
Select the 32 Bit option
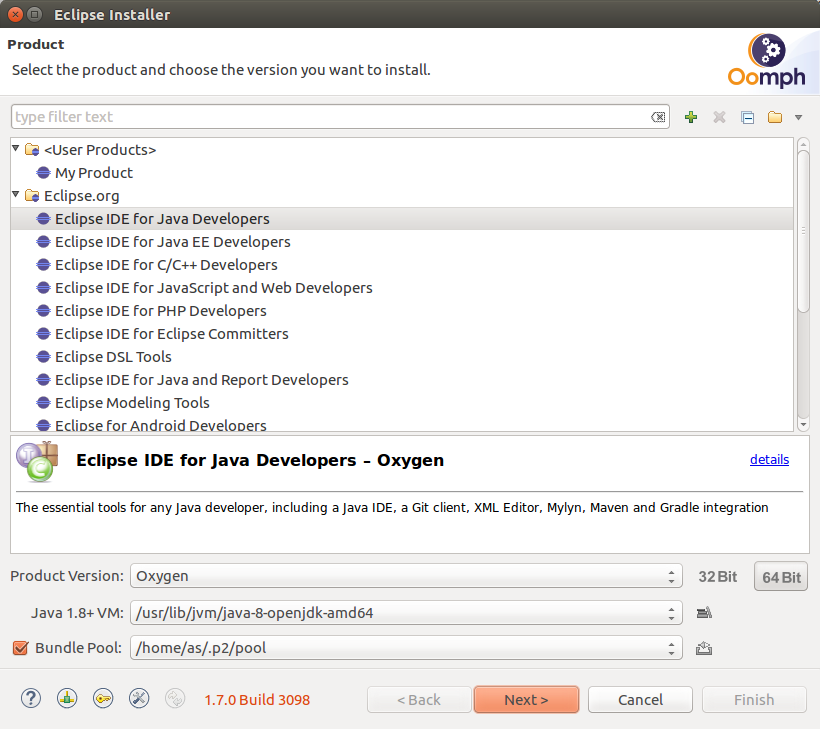point(717,577)
